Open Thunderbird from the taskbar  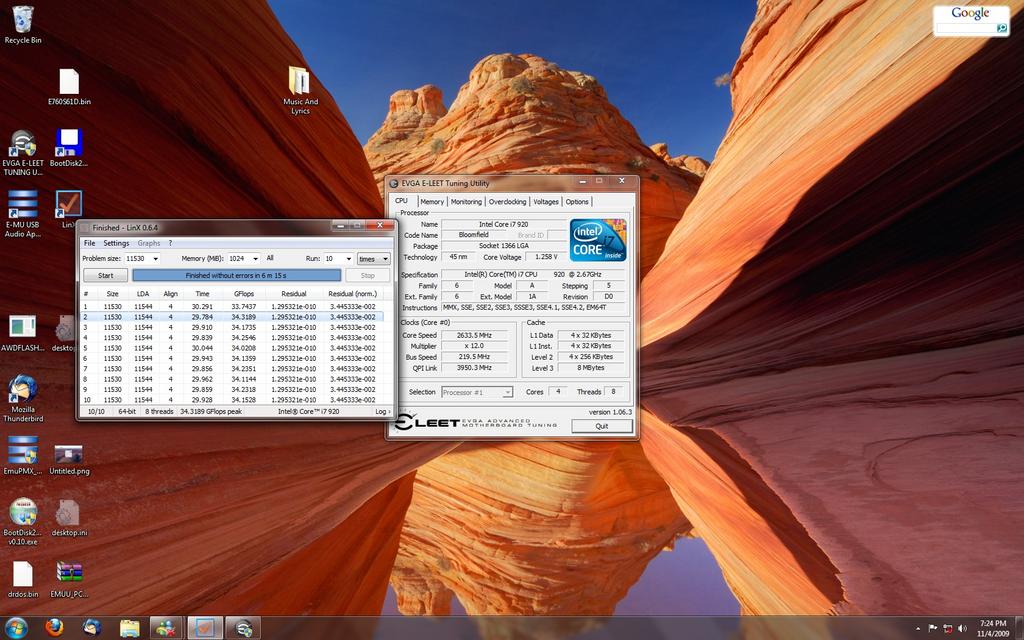coord(91,628)
